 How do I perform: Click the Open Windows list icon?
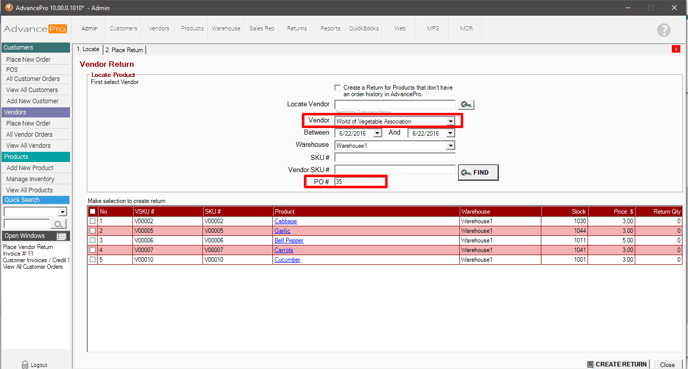(61, 236)
